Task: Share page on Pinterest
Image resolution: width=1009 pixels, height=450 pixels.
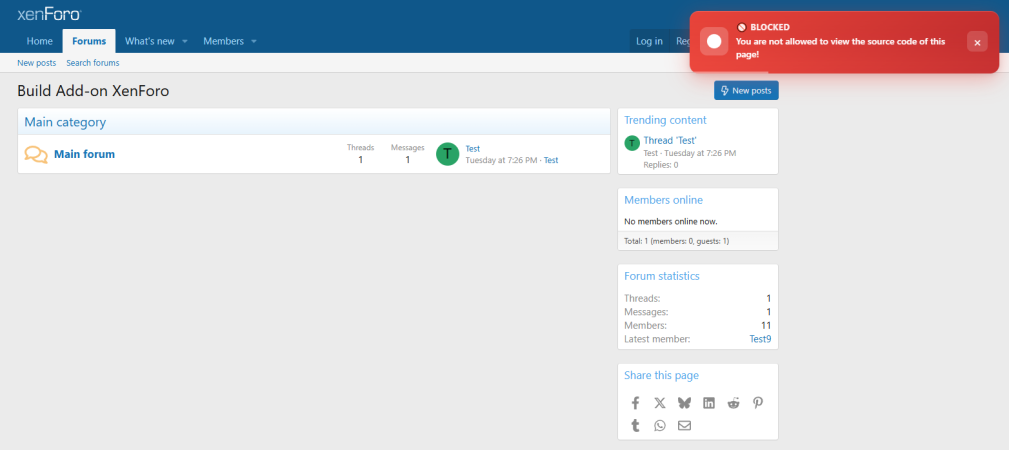Action: (758, 403)
